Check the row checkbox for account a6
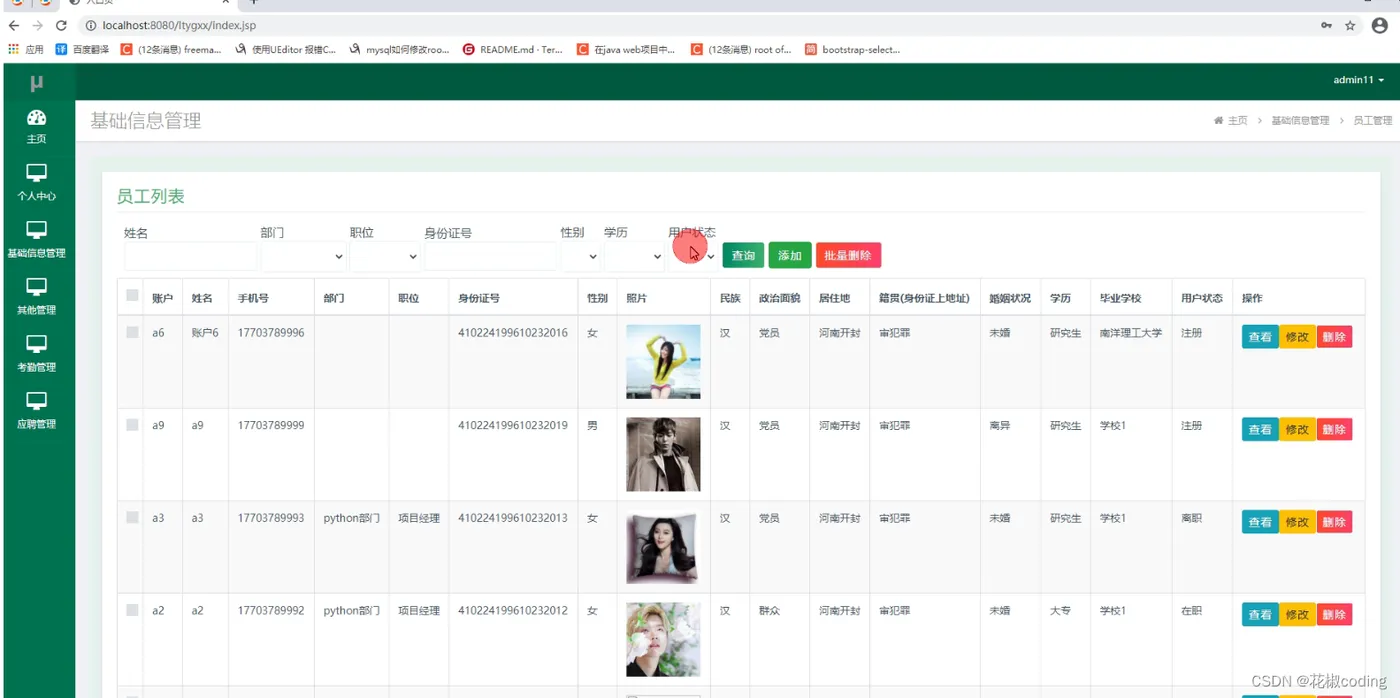 [132, 332]
